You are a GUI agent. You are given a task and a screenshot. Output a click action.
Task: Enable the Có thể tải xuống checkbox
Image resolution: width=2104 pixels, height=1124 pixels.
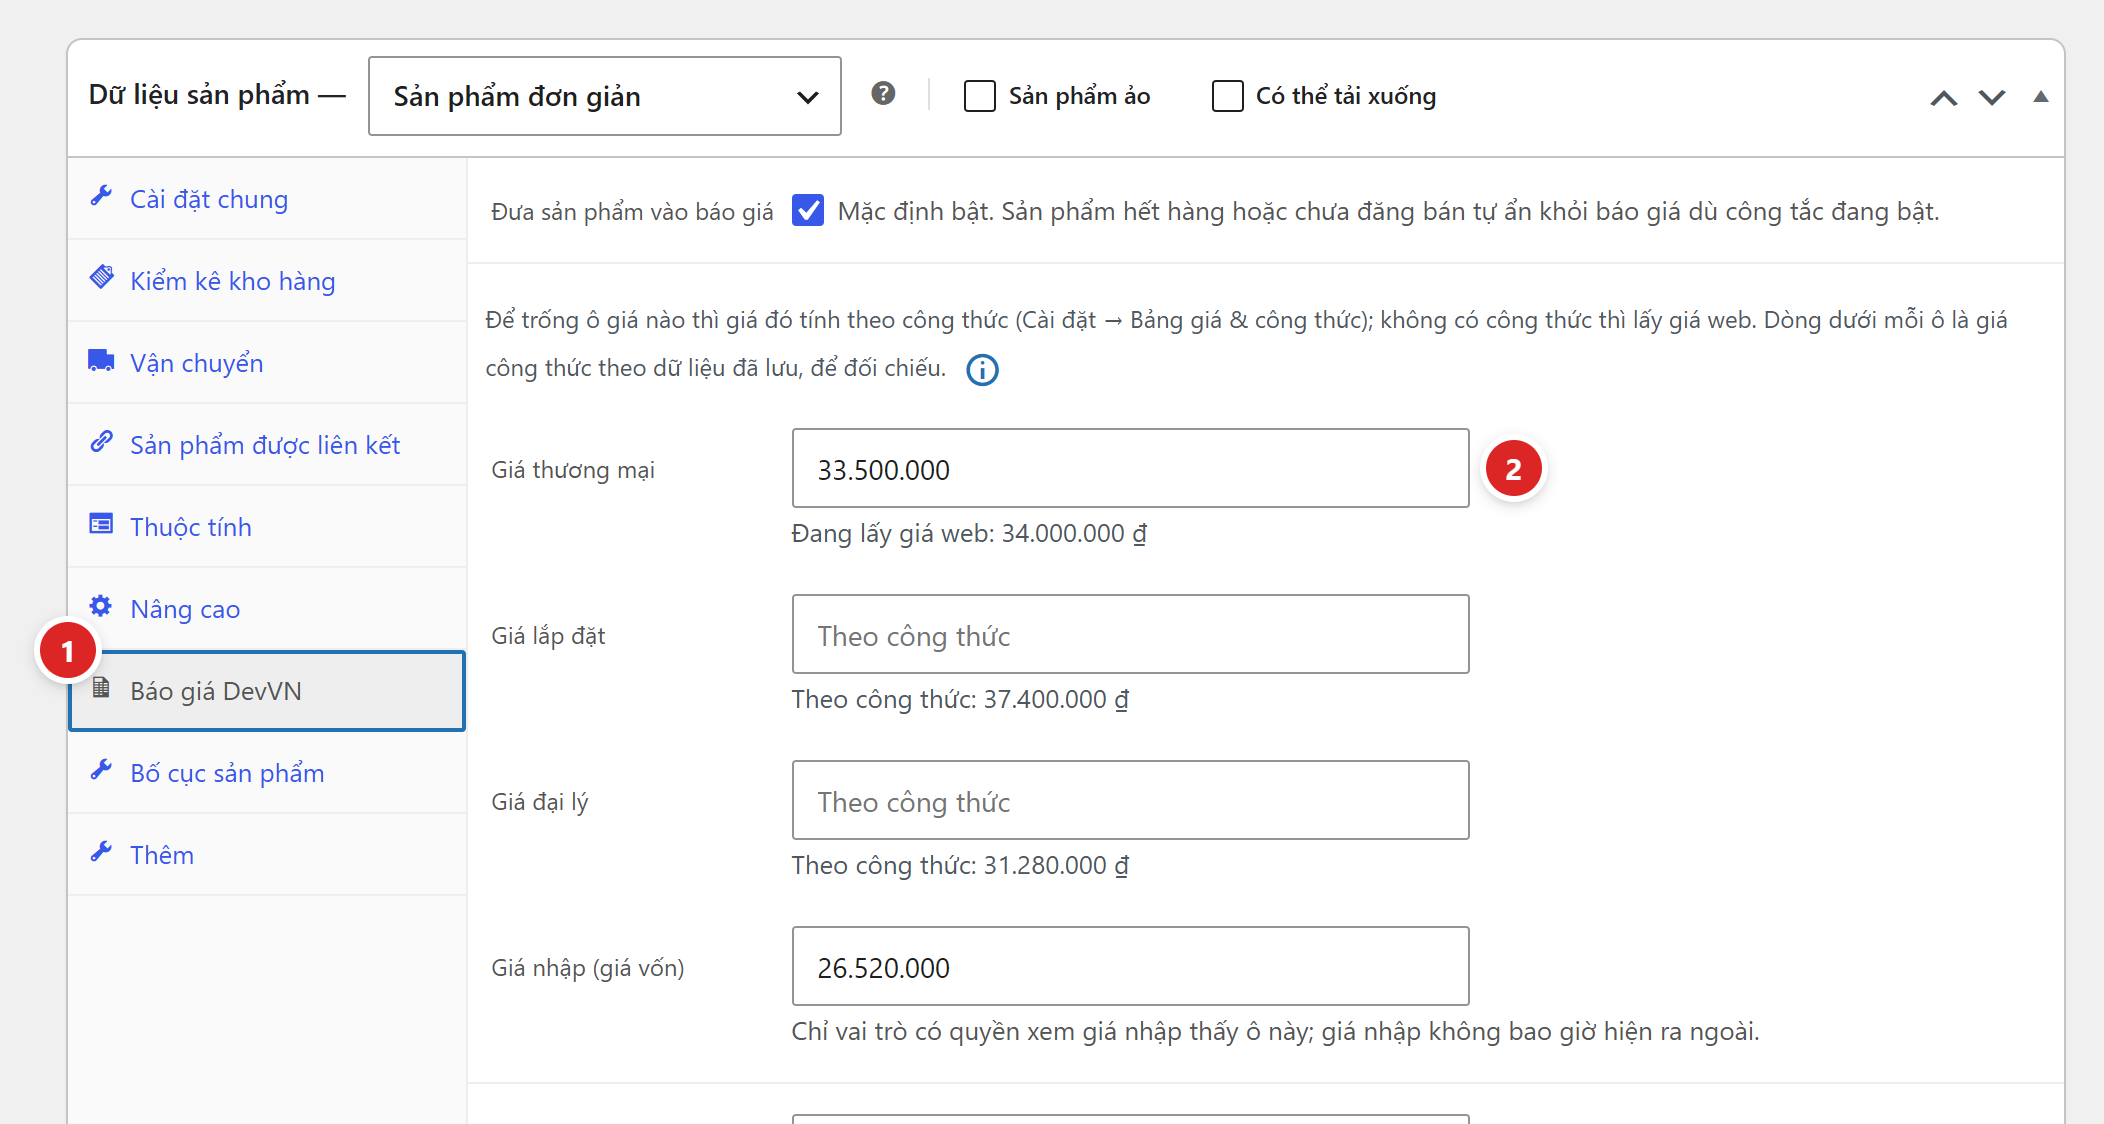pos(1228,96)
